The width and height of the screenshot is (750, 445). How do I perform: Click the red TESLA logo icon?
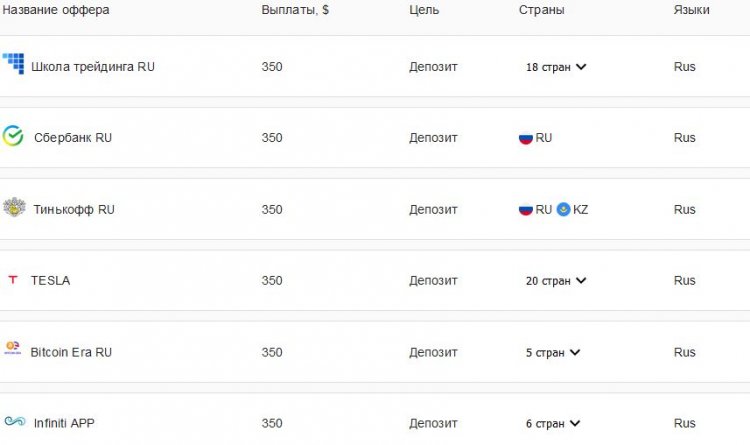(x=13, y=280)
